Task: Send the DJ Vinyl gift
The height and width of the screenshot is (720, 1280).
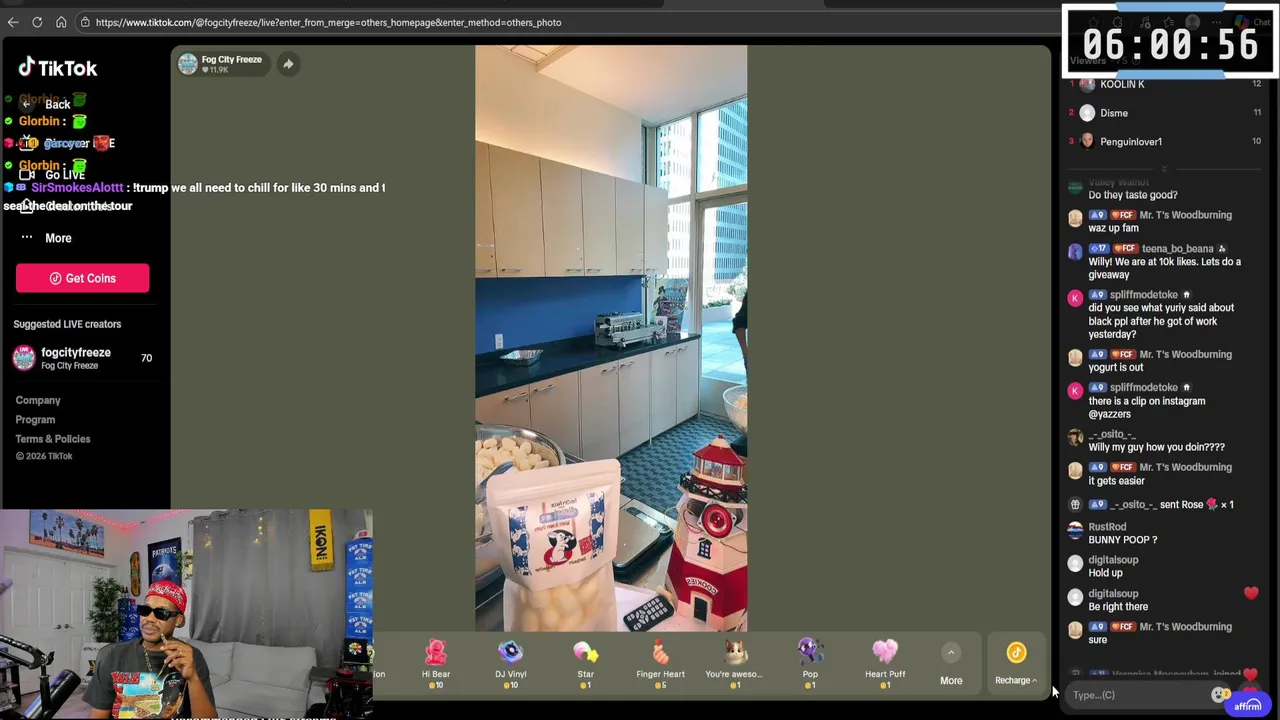Action: 511,663
